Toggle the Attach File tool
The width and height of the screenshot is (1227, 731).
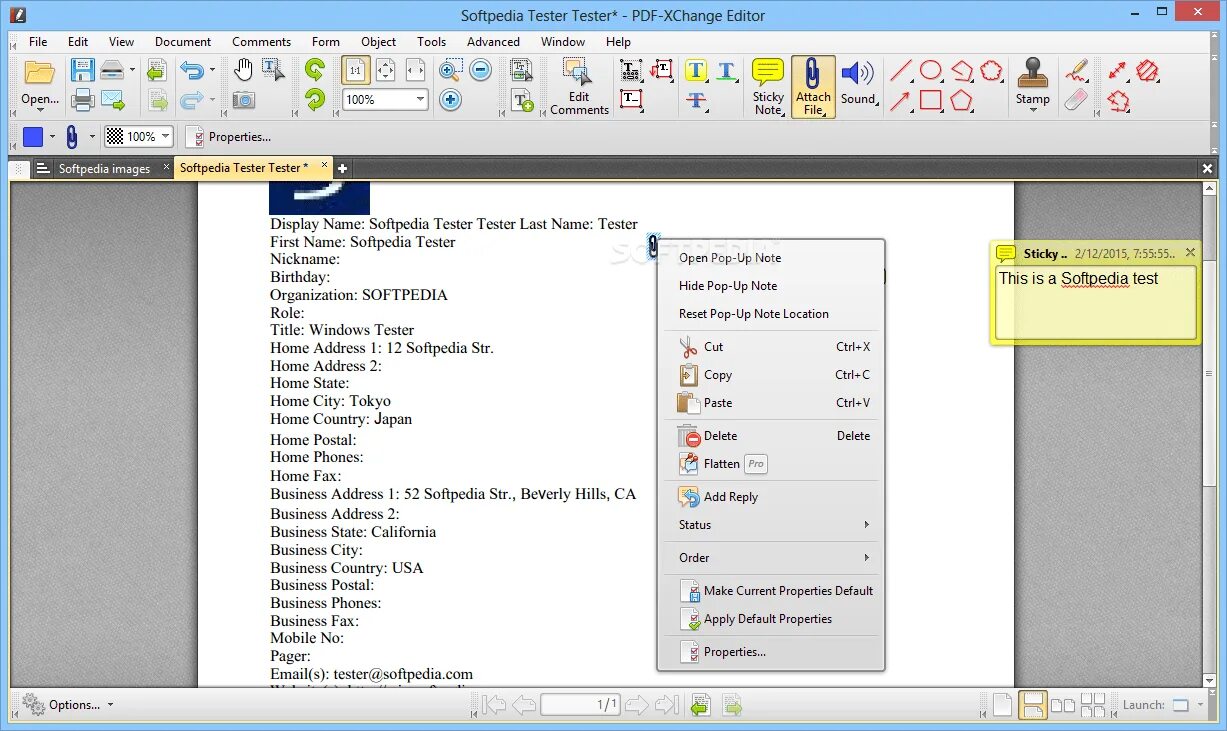(x=813, y=87)
